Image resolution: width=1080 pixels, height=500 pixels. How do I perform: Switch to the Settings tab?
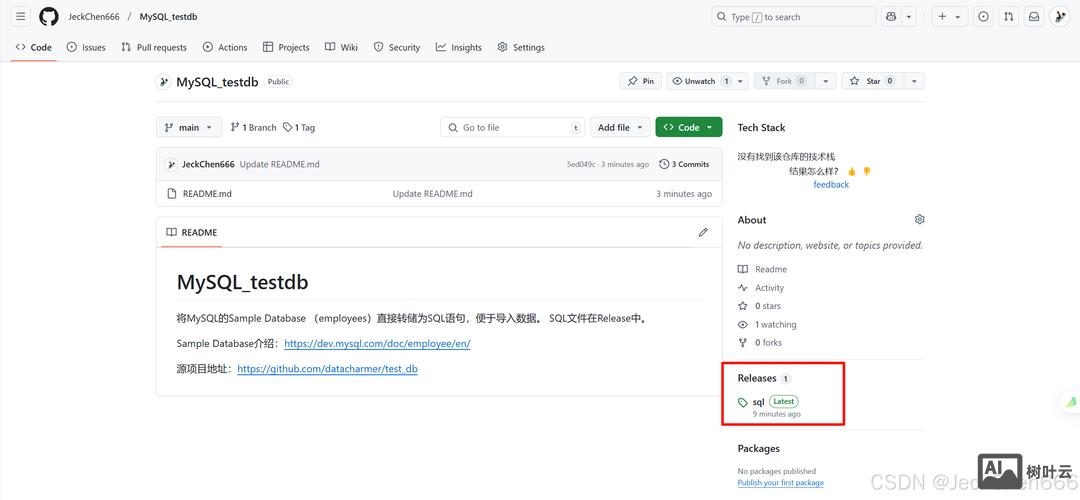click(521, 48)
